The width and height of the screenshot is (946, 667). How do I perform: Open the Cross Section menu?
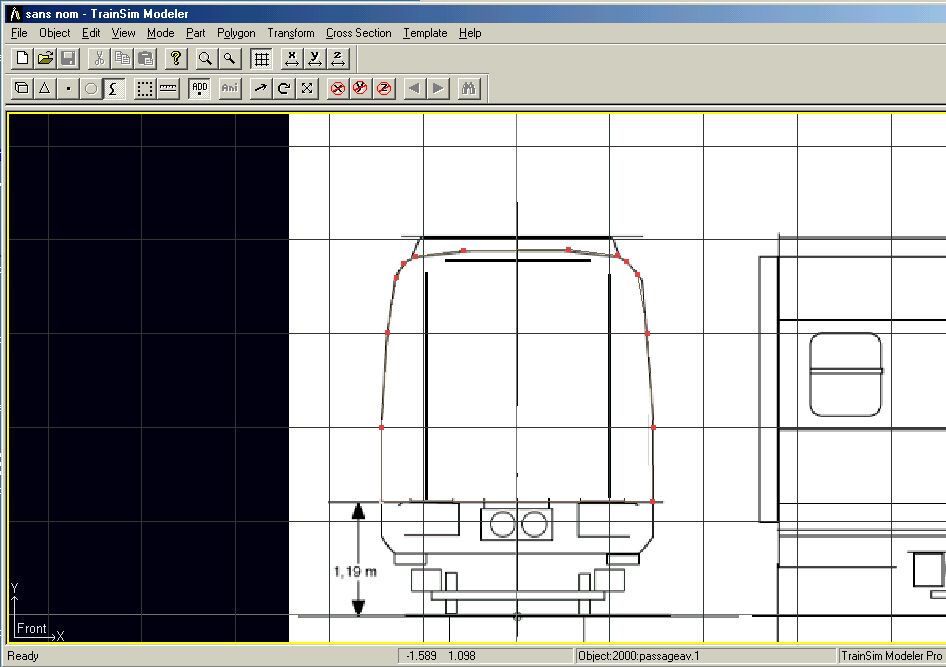point(358,33)
